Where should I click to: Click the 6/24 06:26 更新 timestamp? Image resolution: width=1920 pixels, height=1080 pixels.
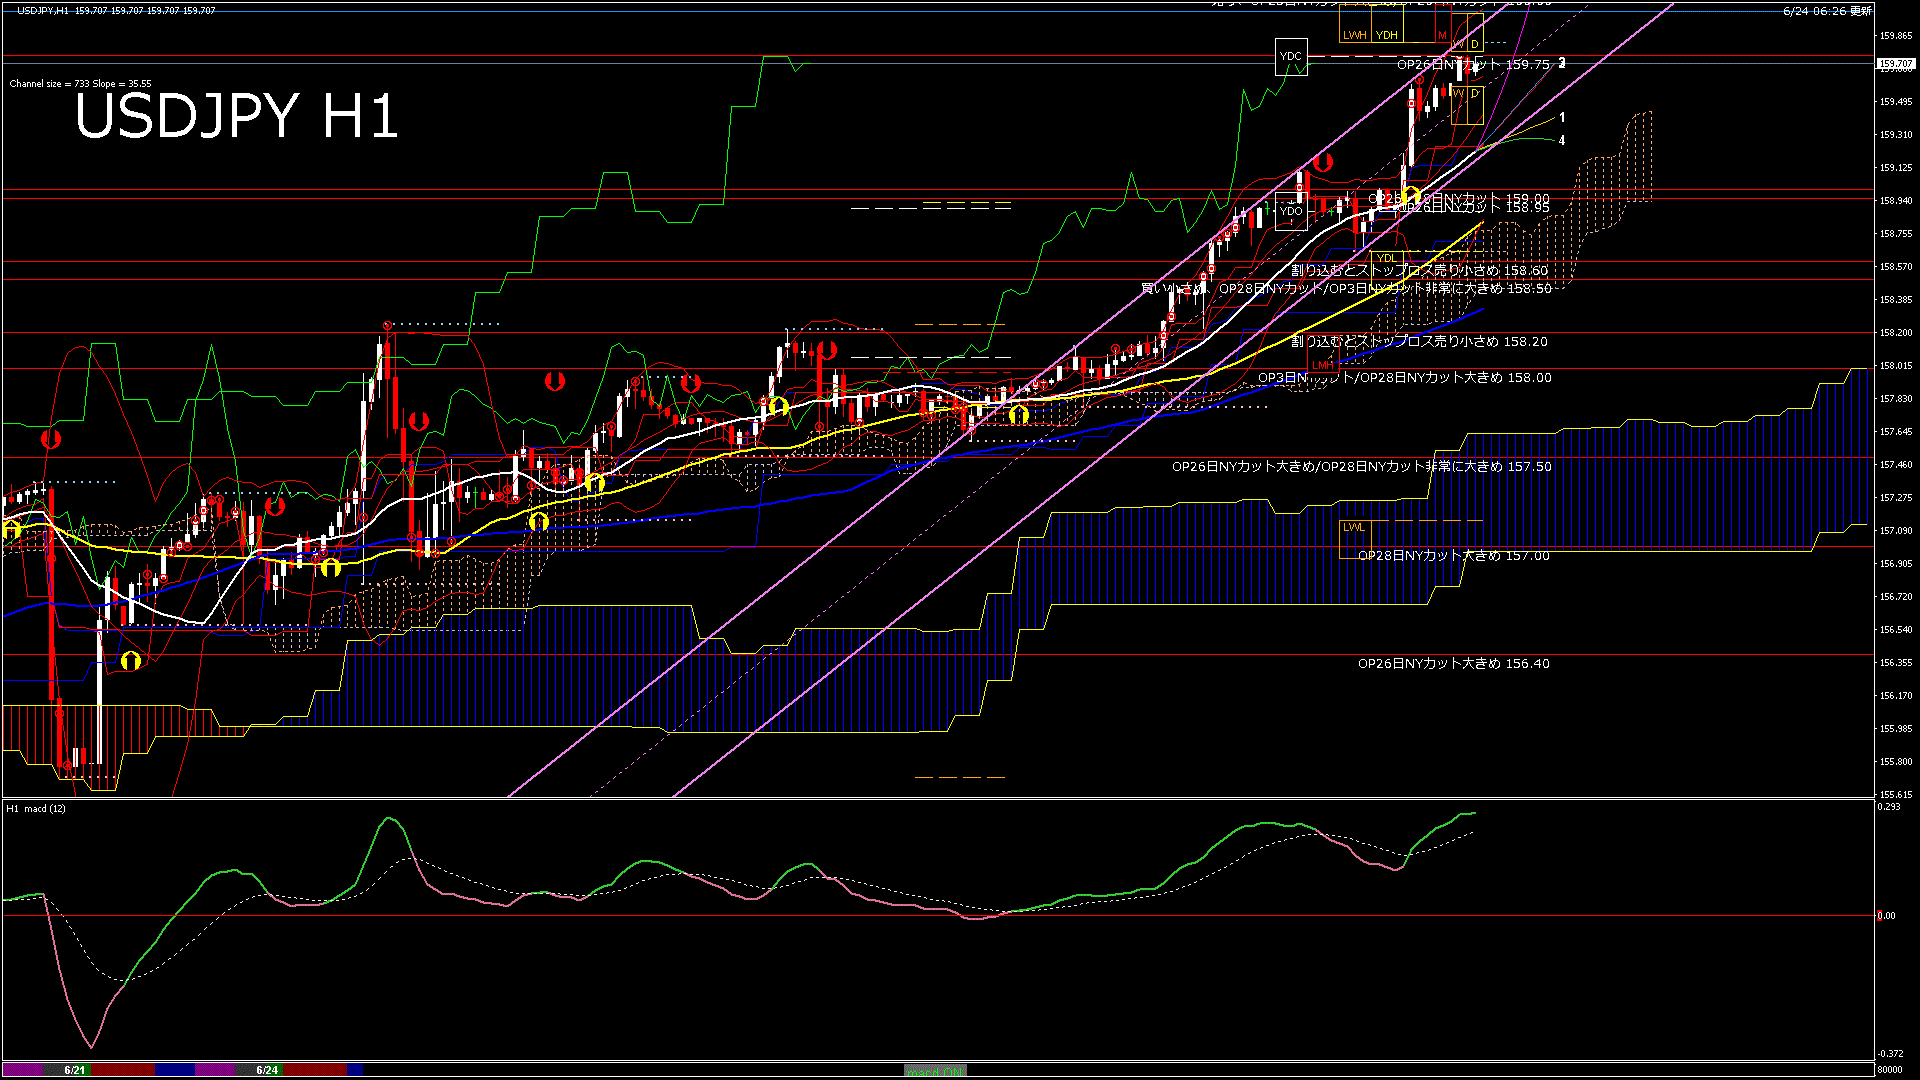click(1827, 11)
